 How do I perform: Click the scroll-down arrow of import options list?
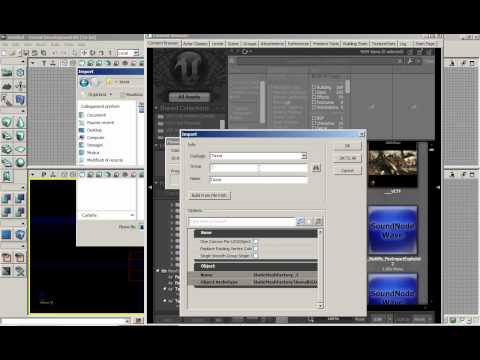pyautogui.click(x=321, y=305)
